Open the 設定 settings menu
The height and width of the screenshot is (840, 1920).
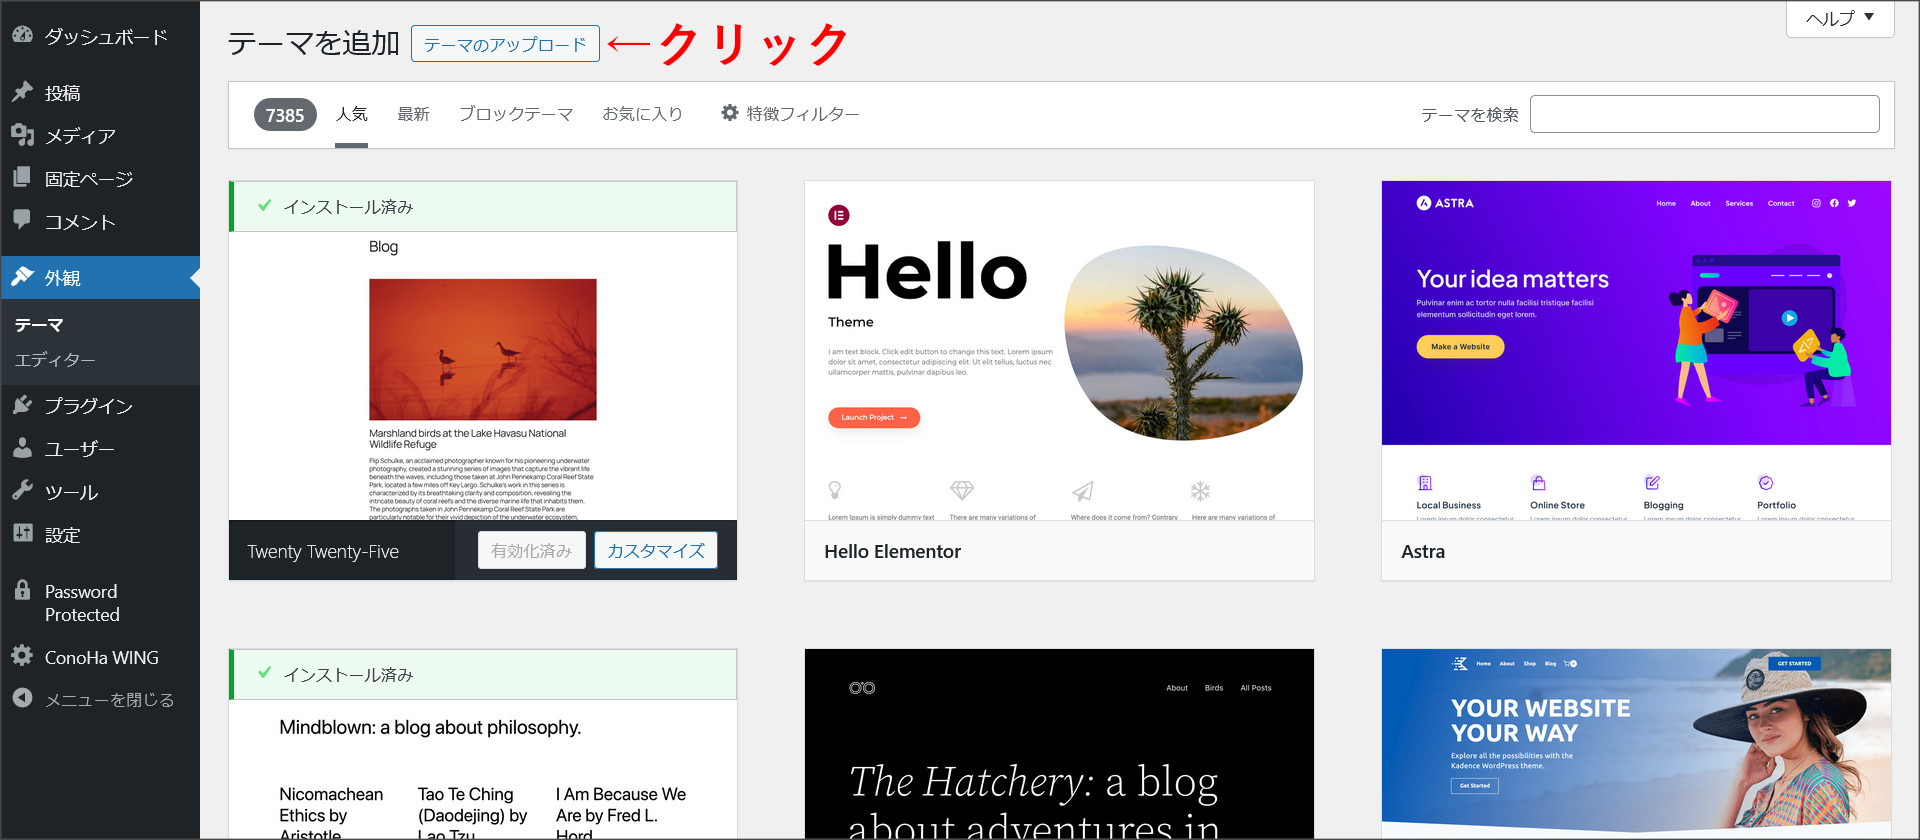coord(62,535)
